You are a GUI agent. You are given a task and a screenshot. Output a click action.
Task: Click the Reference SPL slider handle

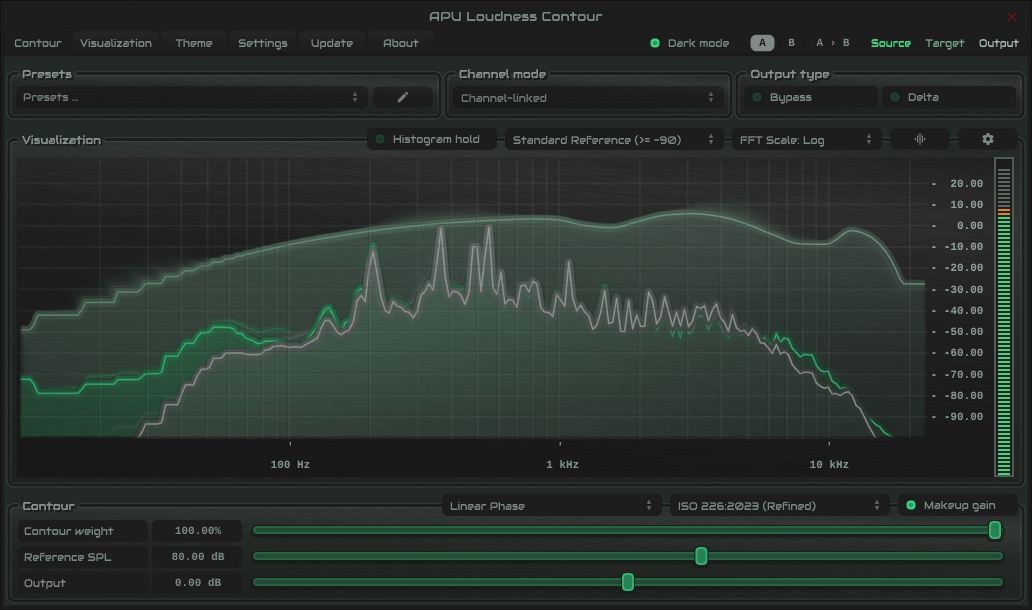click(x=702, y=556)
